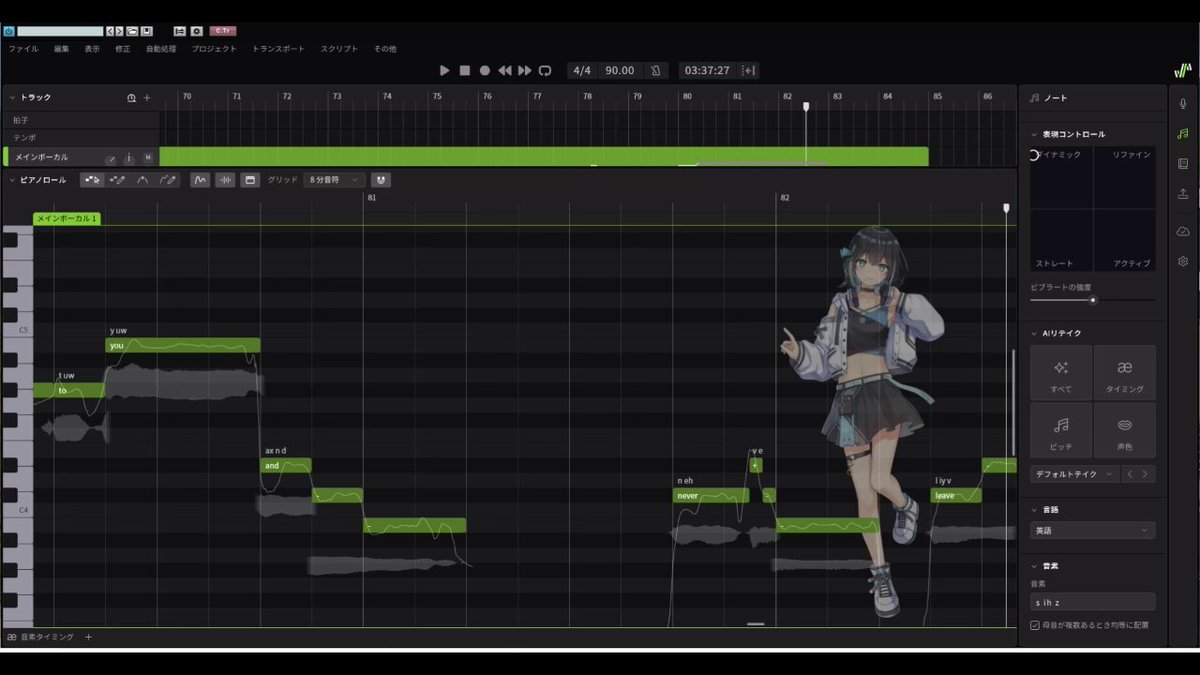1200x675 pixels.
Task: Click the stop button in transport
Action: pos(465,70)
